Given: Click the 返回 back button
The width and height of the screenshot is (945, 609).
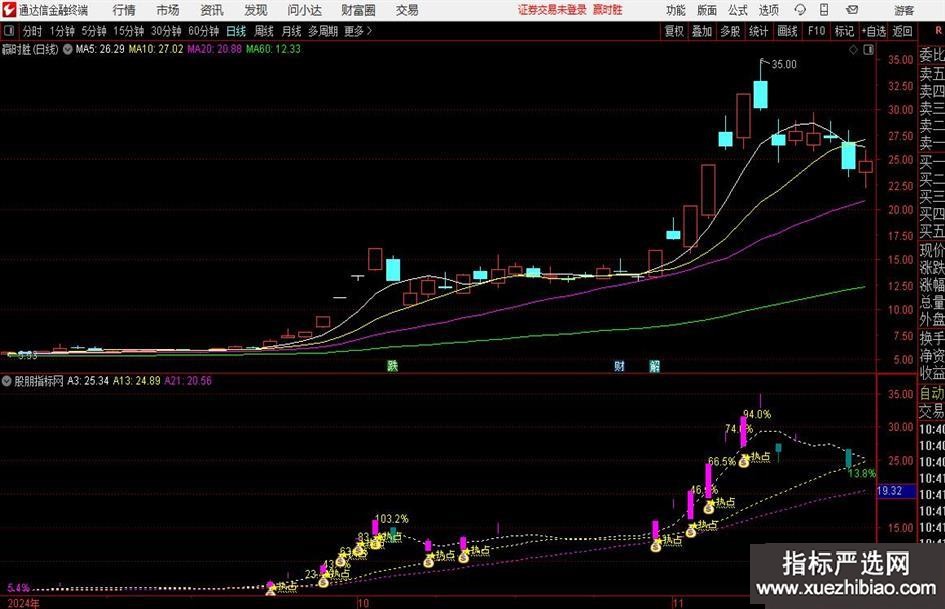Looking at the screenshot, I should click(x=902, y=31).
